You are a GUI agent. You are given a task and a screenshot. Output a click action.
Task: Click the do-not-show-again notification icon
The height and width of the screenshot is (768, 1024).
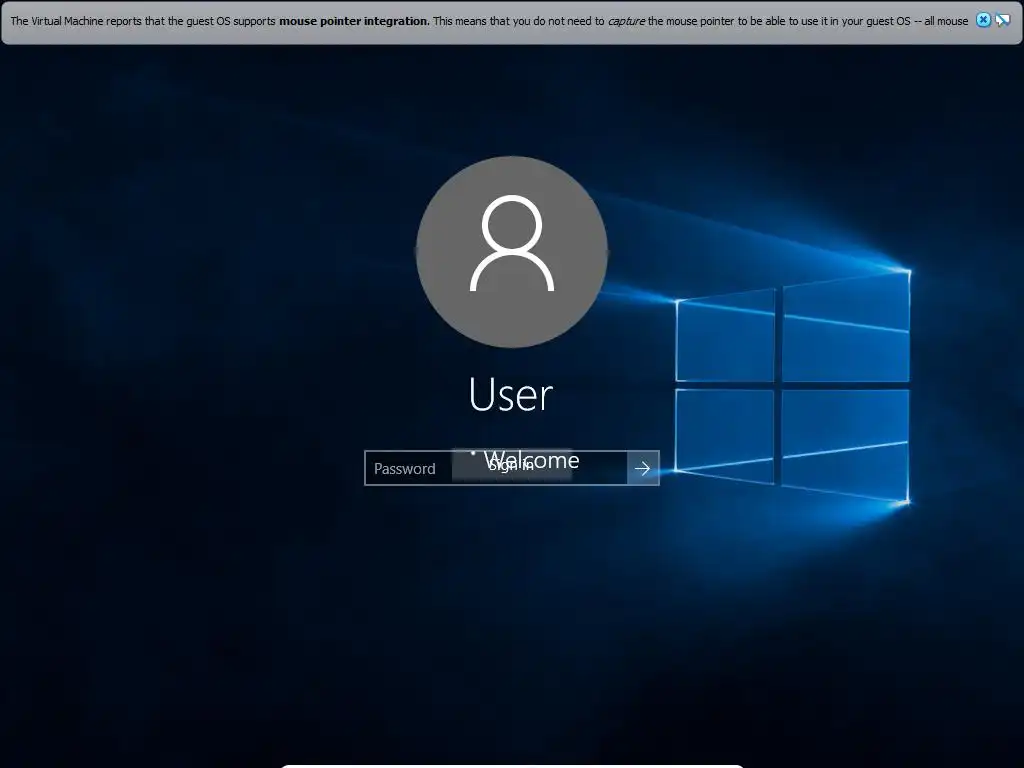point(1002,20)
